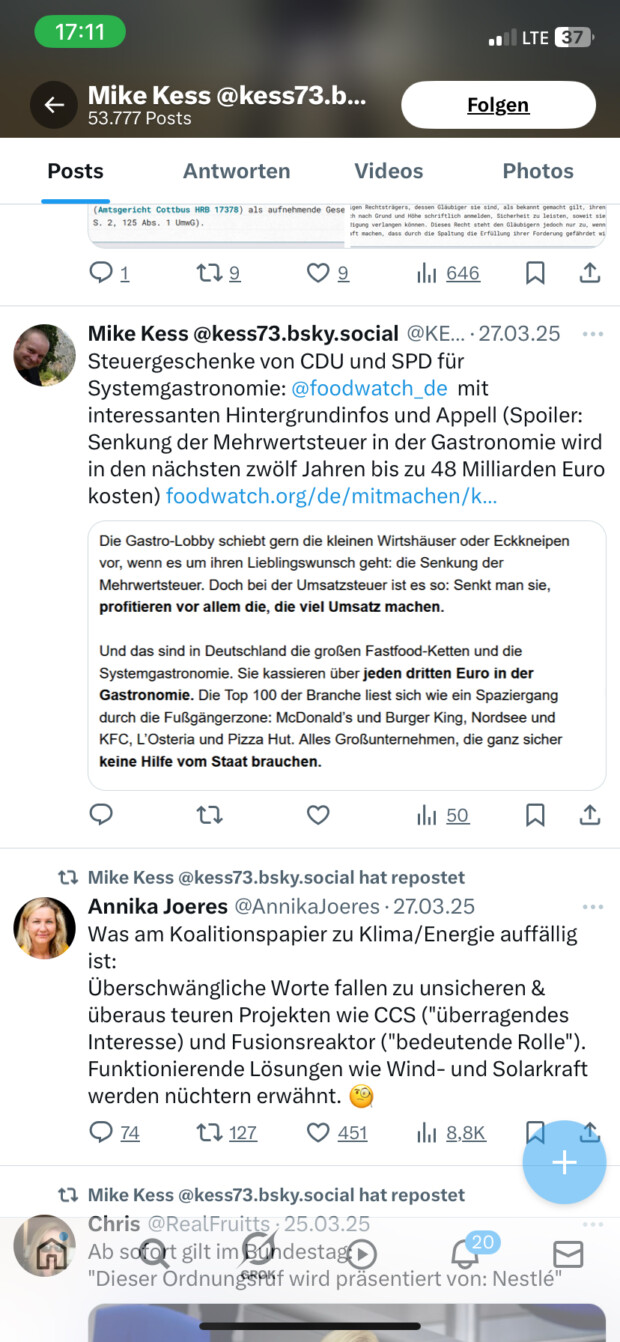This screenshot has height=1342, width=620.
Task: Open direct messages envelope icon
Action: (568, 1254)
